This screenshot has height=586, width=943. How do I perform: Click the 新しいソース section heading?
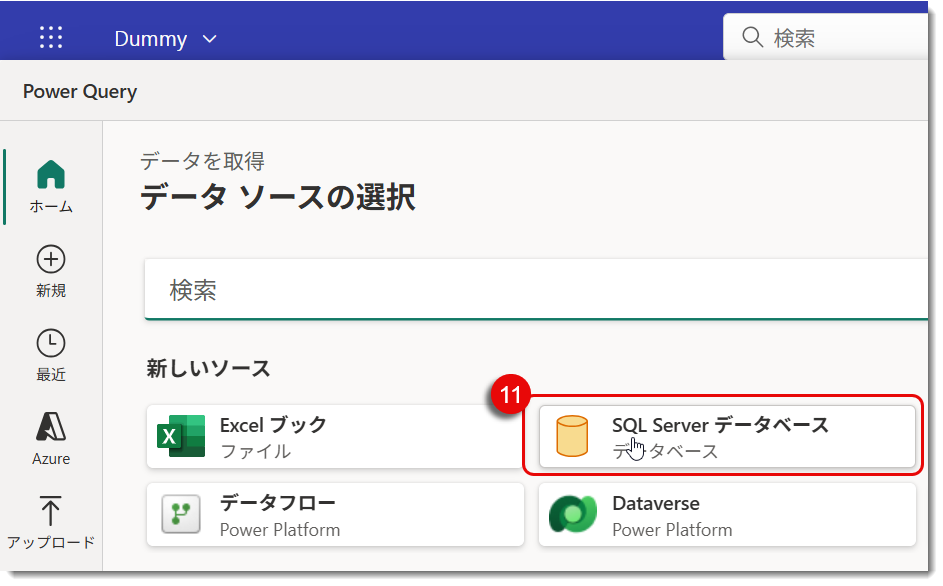(x=209, y=368)
